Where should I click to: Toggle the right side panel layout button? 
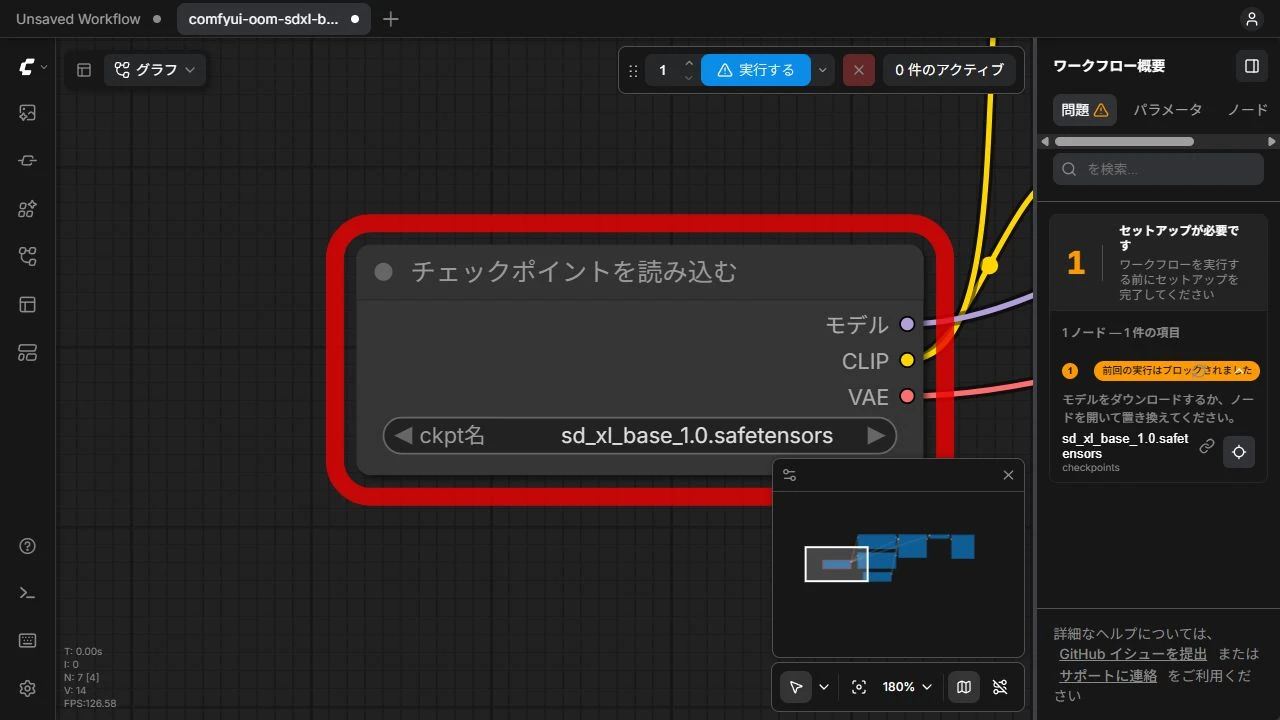tap(1251, 66)
